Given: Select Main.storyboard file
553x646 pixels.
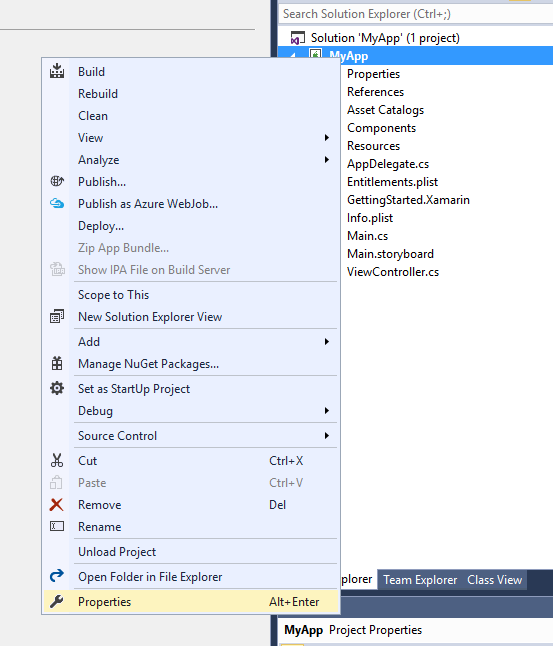Looking at the screenshot, I should (390, 254).
